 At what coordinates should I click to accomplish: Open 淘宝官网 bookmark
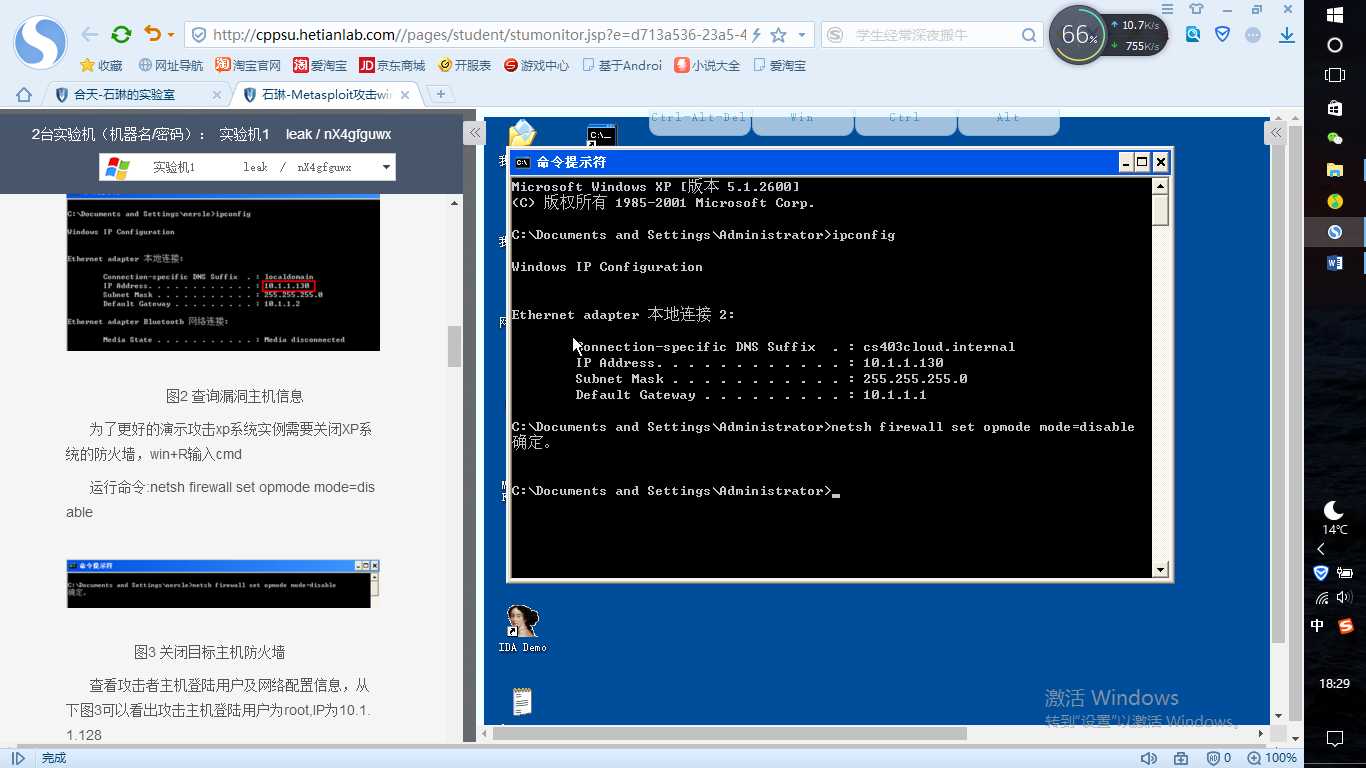click(248, 65)
